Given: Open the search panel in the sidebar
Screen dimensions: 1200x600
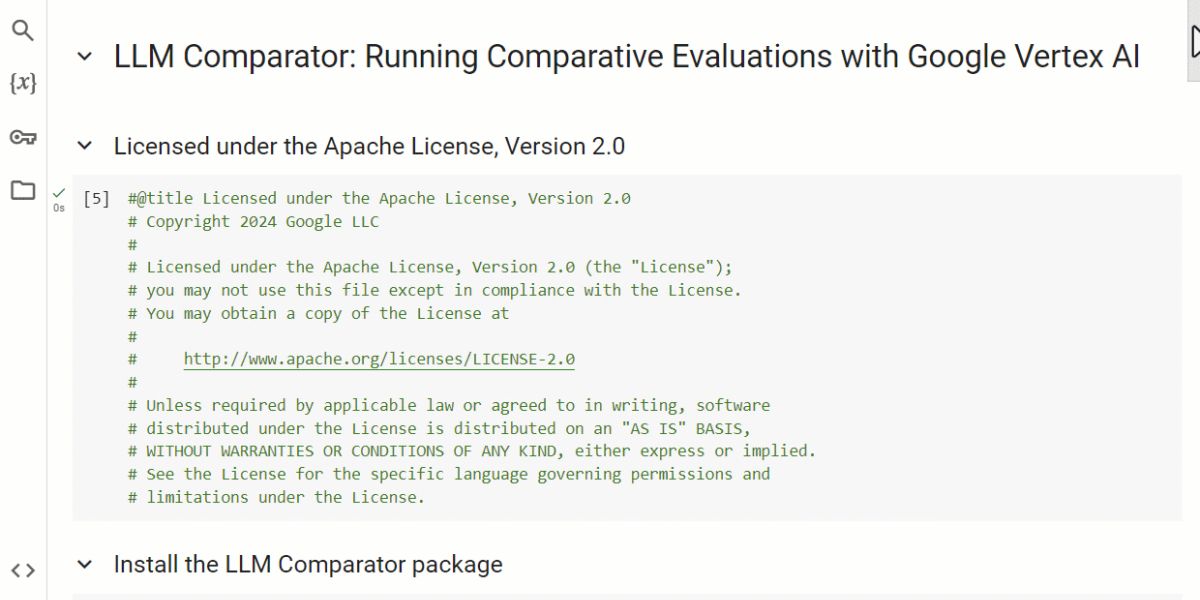Looking at the screenshot, I should [22, 30].
